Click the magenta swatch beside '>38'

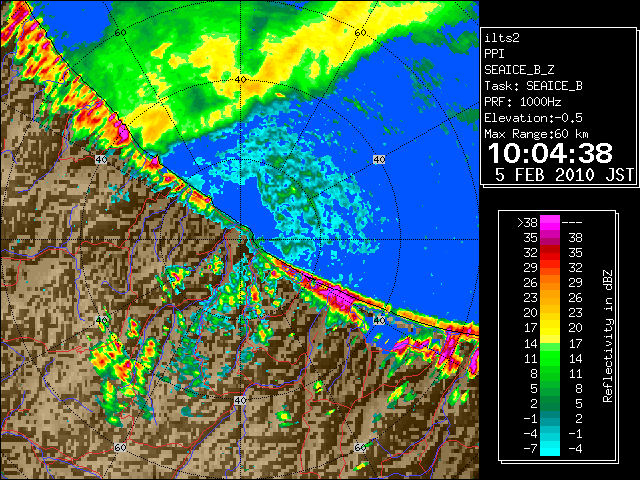[x=550, y=223]
